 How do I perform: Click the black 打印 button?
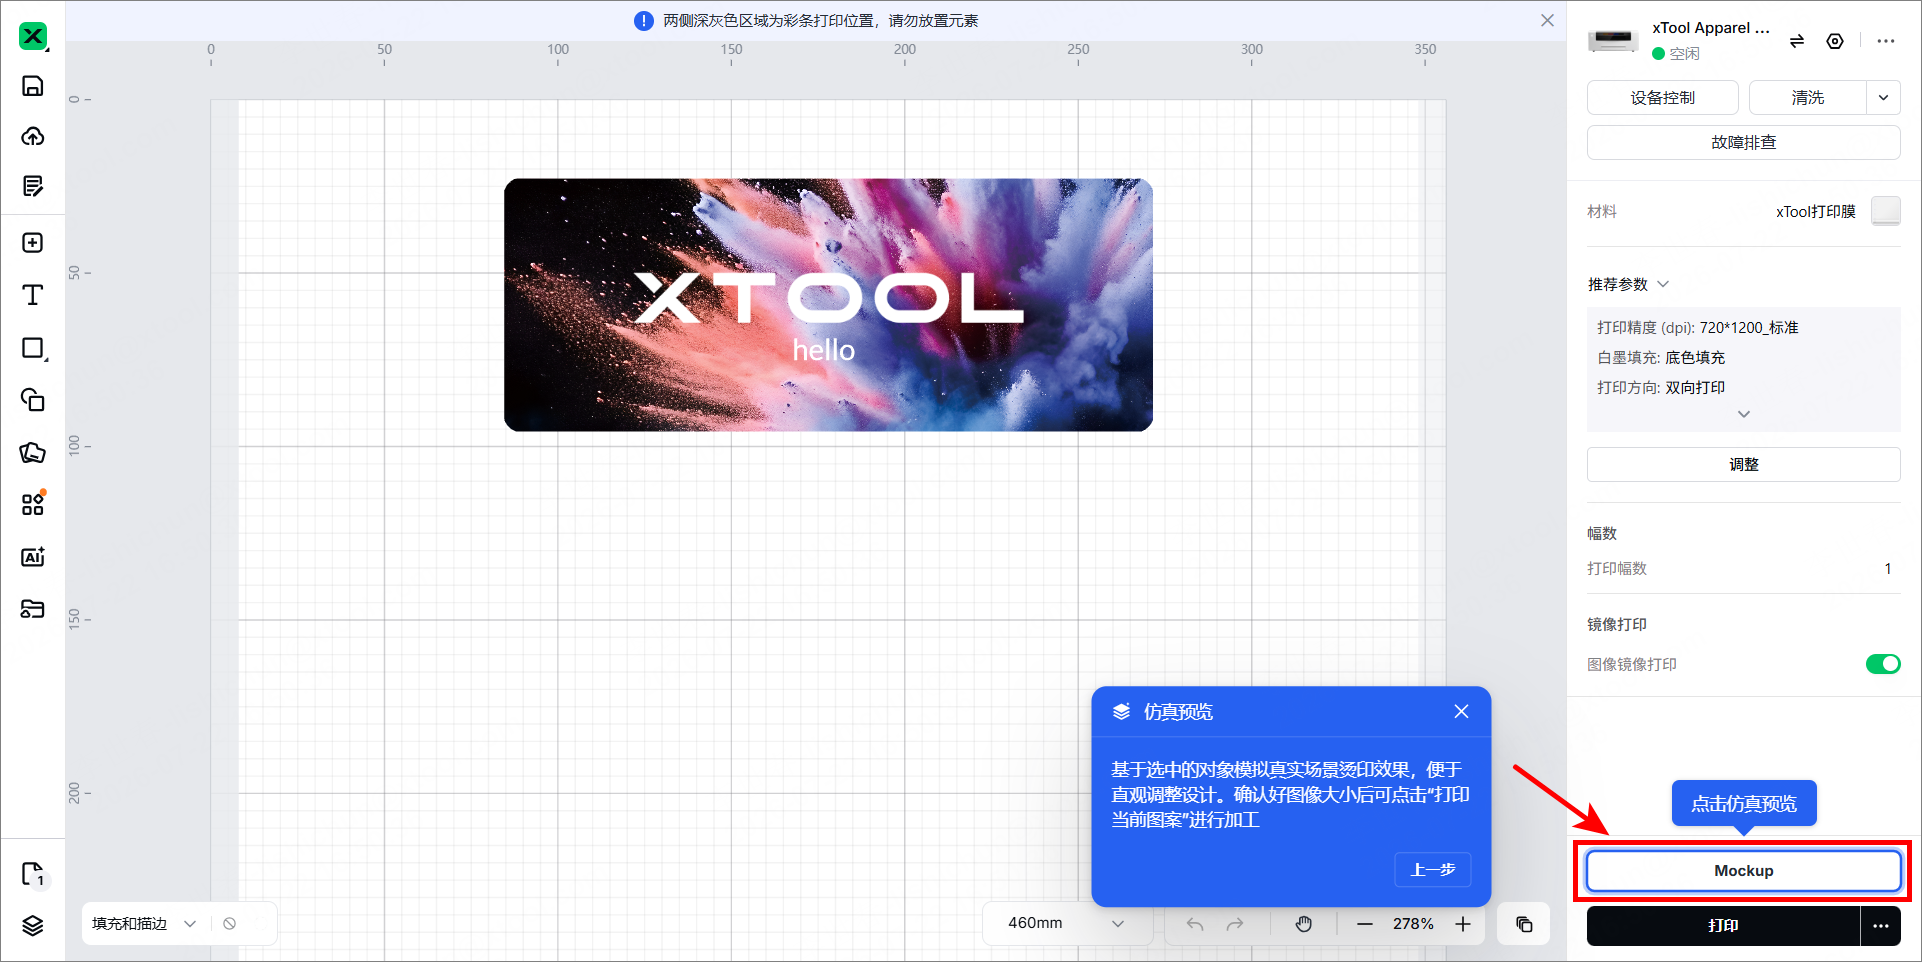pos(1723,926)
